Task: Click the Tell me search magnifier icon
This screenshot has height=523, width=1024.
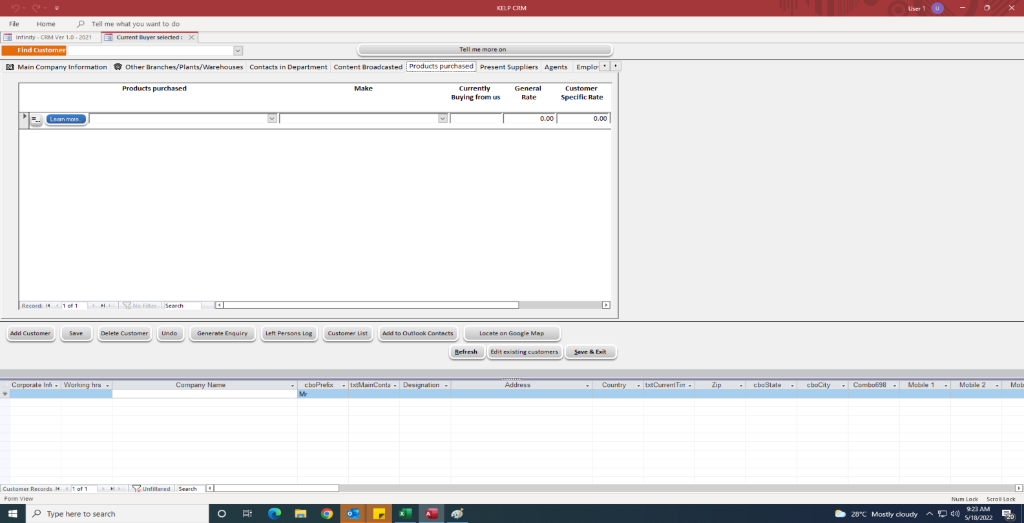Action: point(80,23)
